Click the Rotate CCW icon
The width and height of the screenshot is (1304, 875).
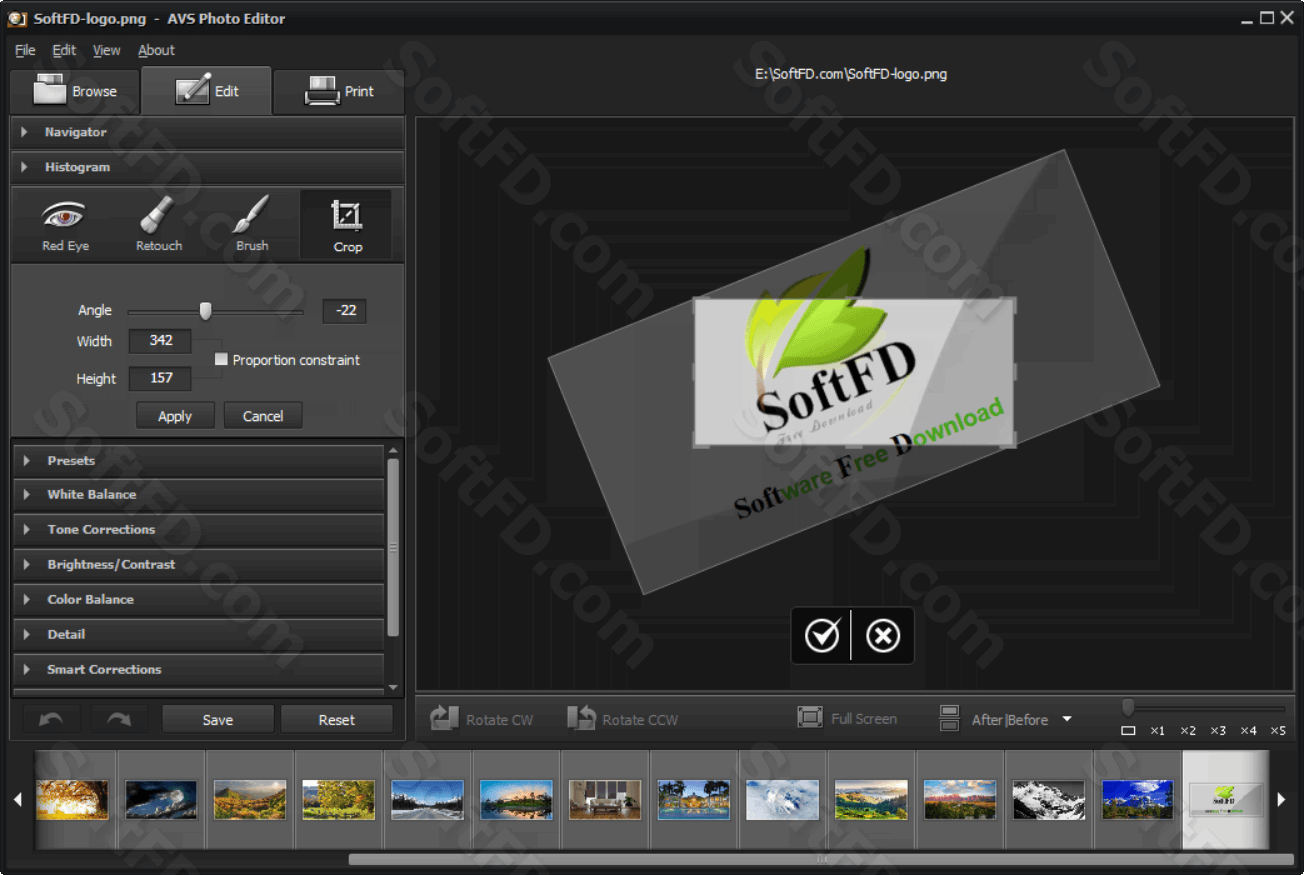point(581,718)
